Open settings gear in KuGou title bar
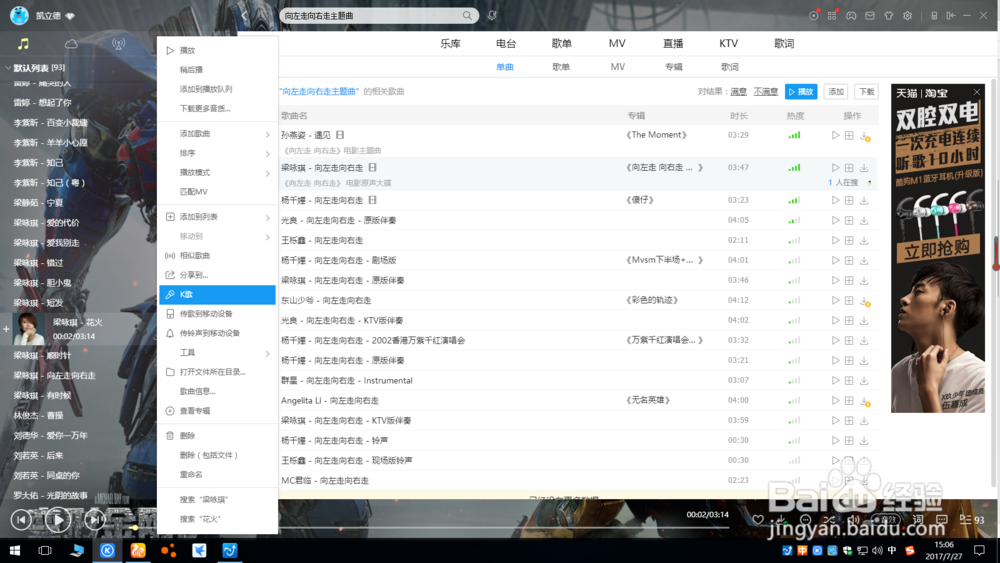Viewport: 1000px width, 563px height. [x=908, y=15]
